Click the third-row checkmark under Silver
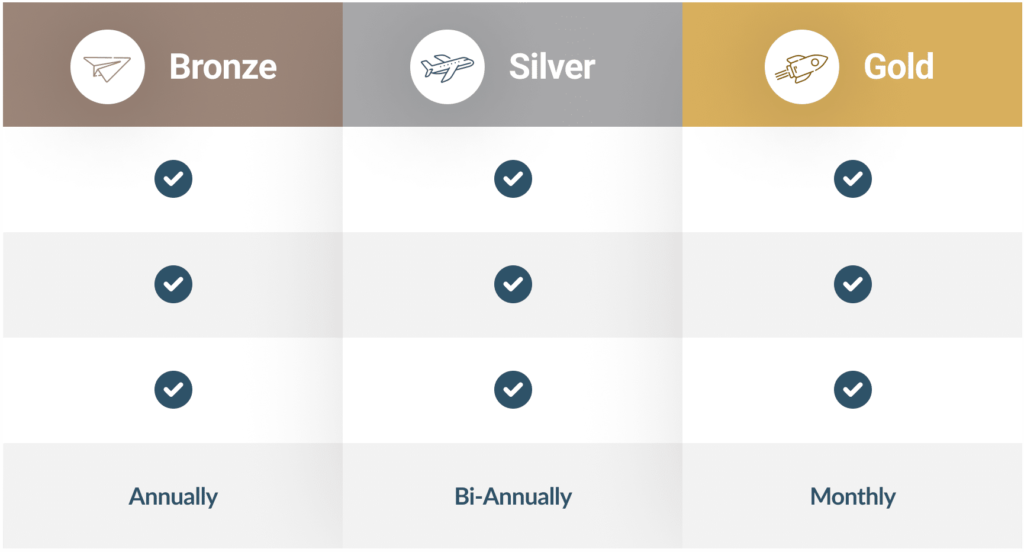Image resolution: width=1024 pixels, height=552 pixels. coord(513,388)
